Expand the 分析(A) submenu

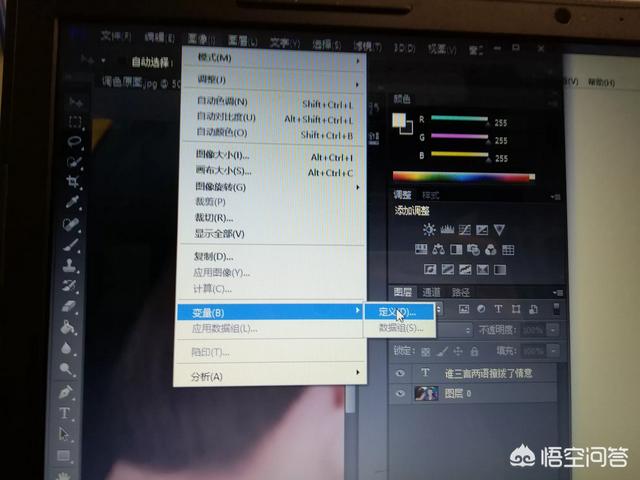pyautogui.click(x=270, y=376)
